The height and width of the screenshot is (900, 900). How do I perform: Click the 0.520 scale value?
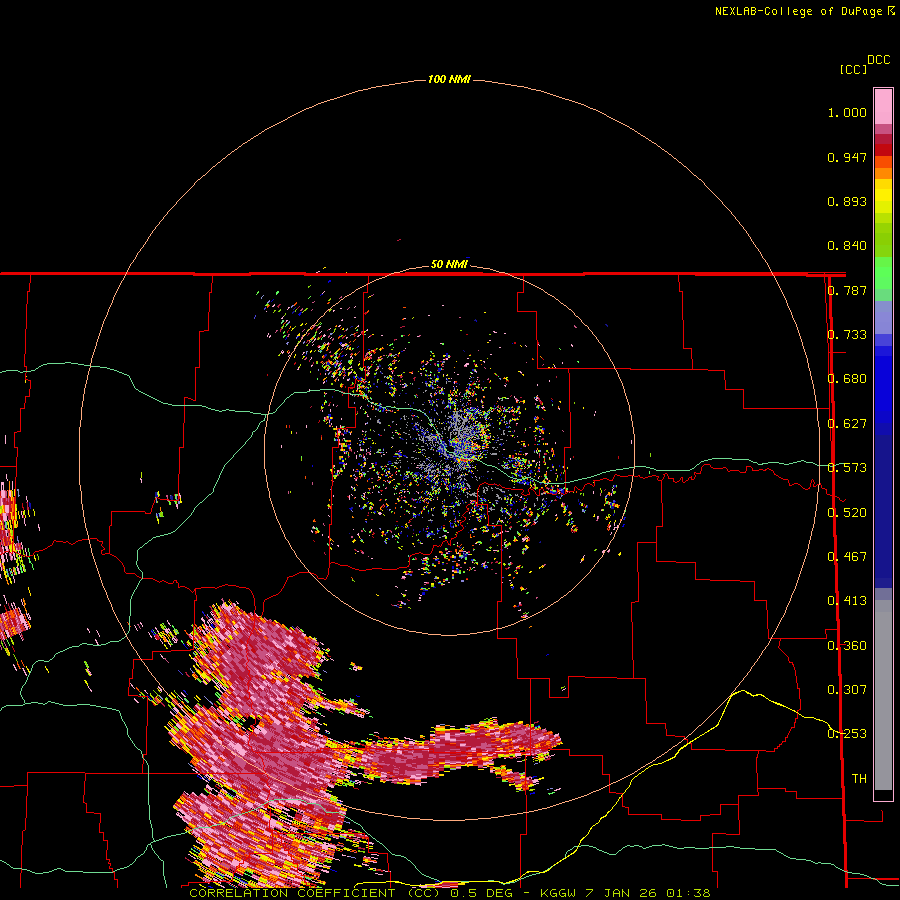point(847,513)
